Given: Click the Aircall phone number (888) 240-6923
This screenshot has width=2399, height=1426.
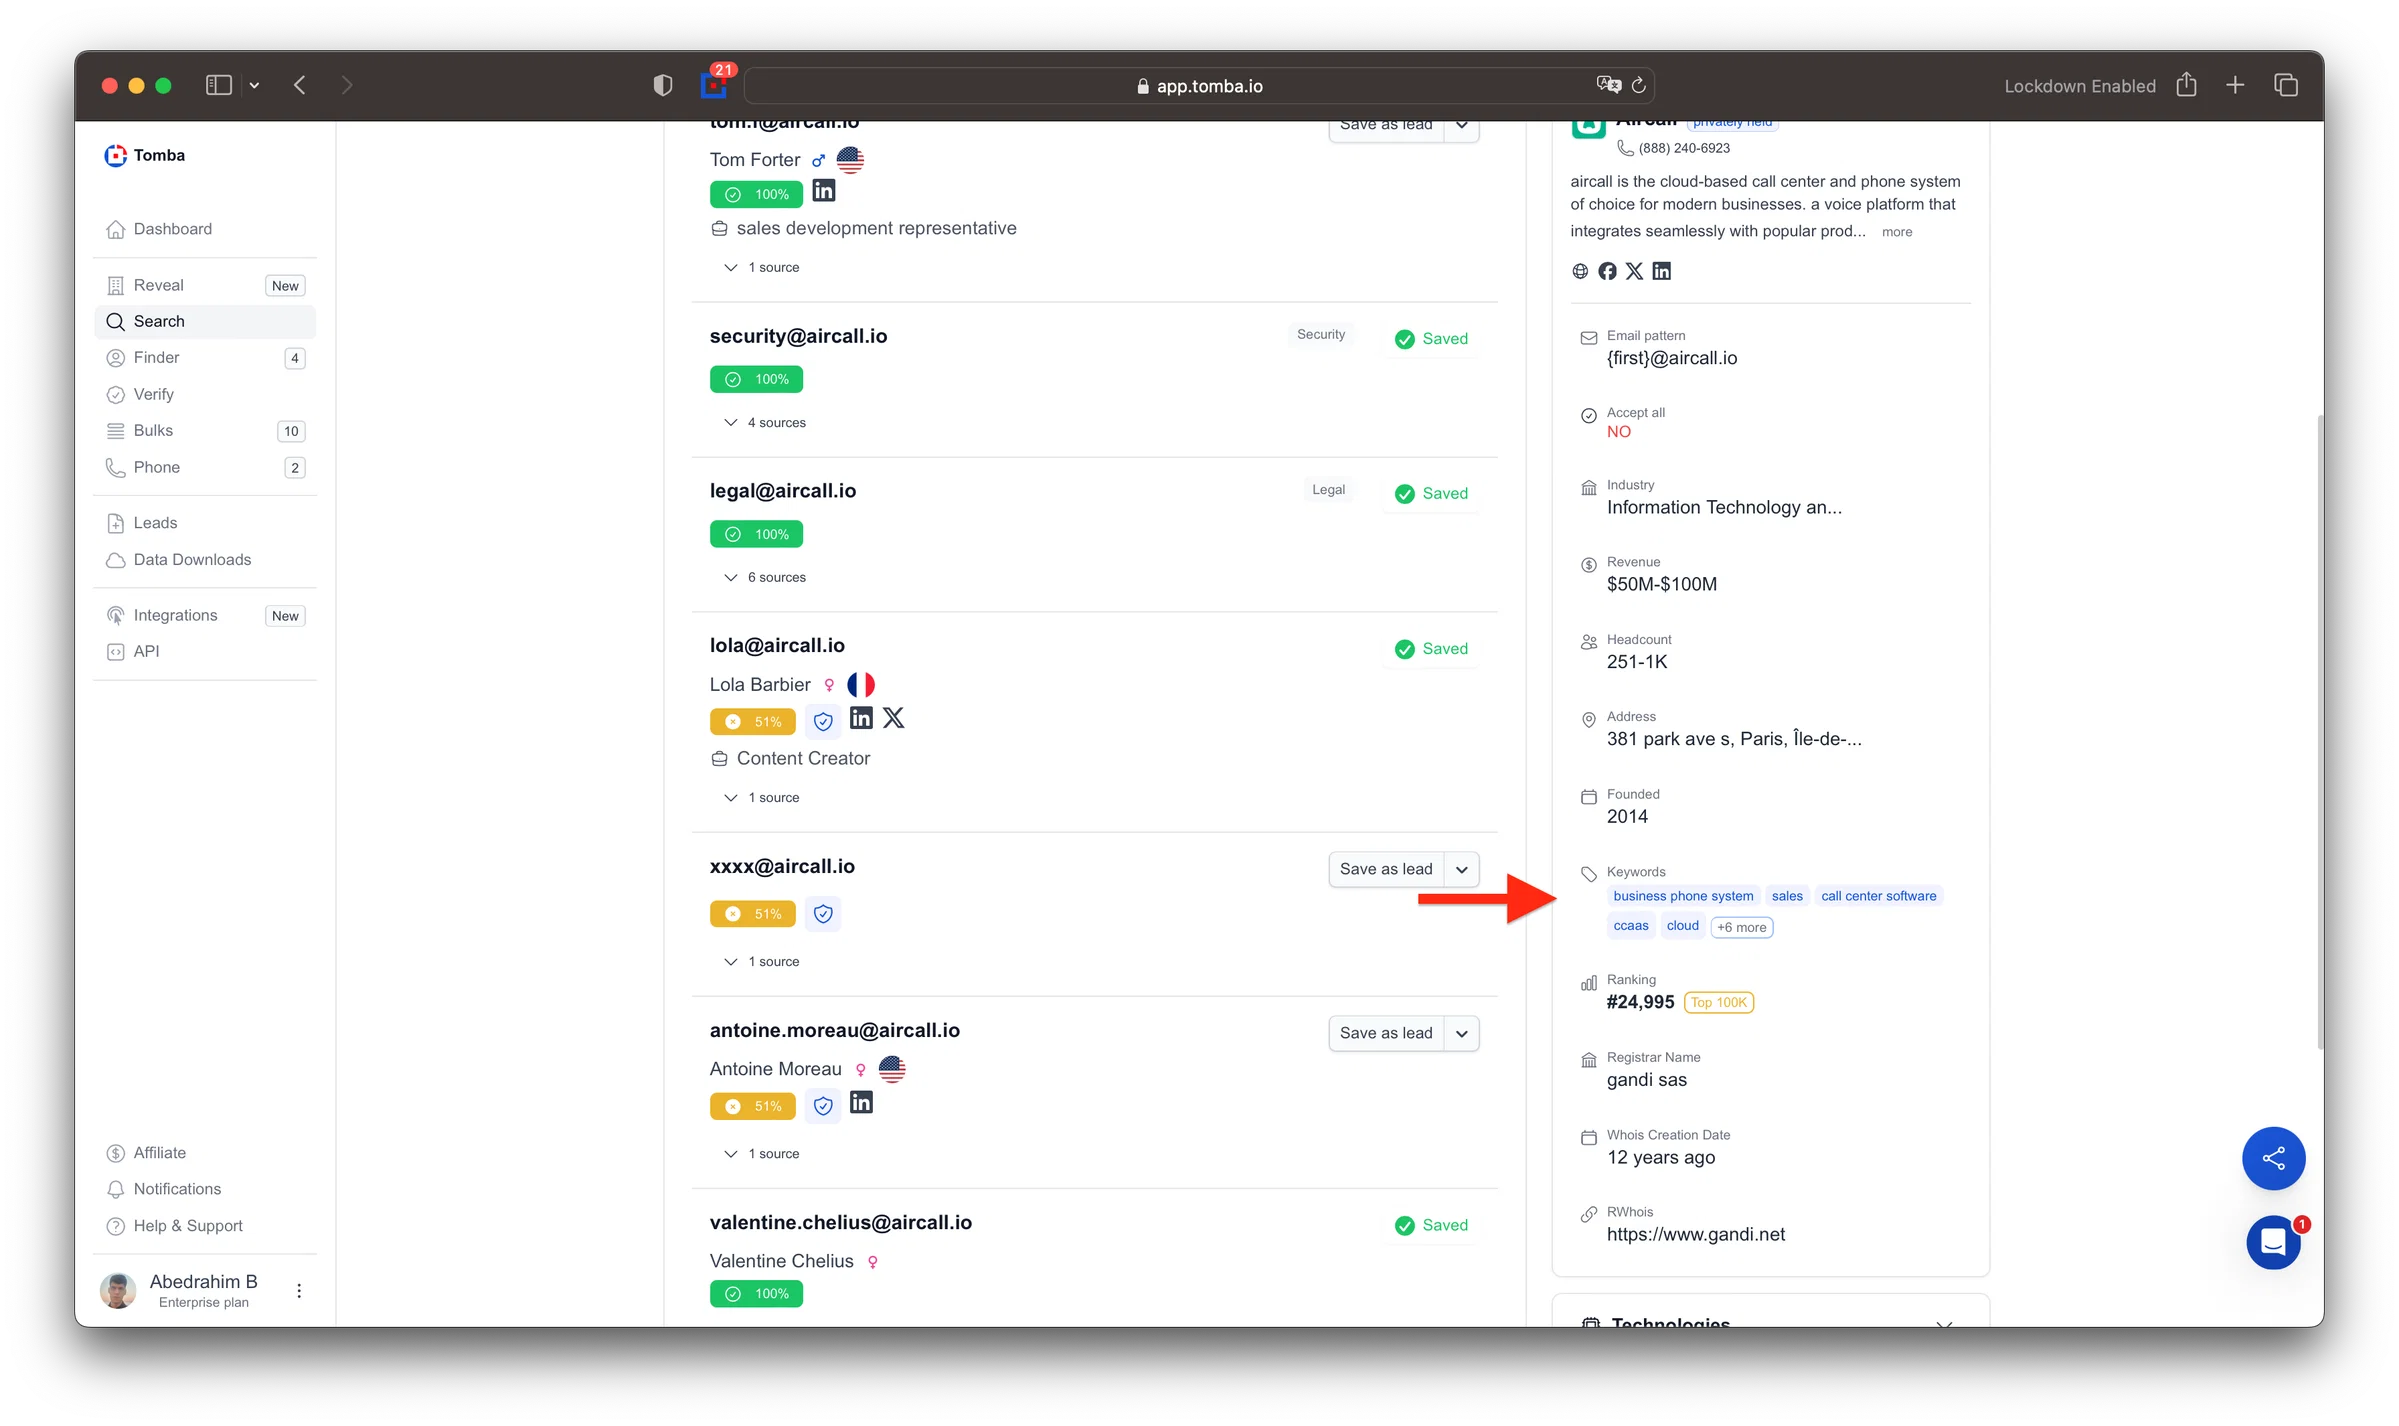Looking at the screenshot, I should tap(1684, 149).
